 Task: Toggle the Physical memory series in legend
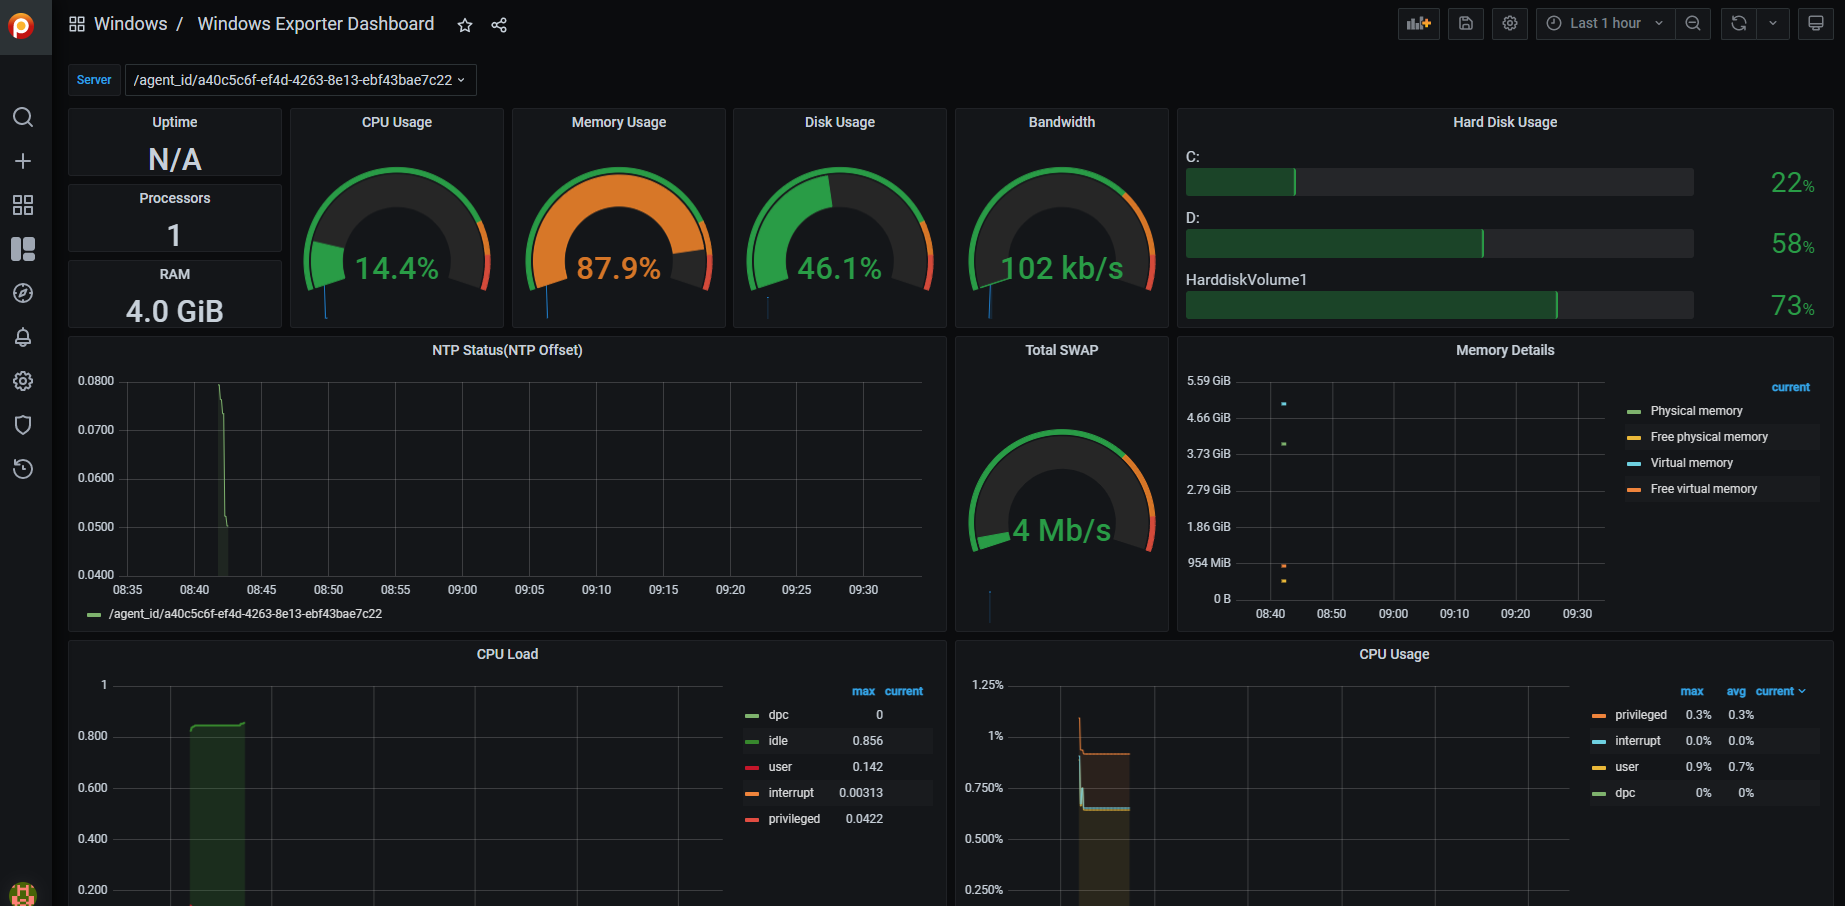point(1696,411)
